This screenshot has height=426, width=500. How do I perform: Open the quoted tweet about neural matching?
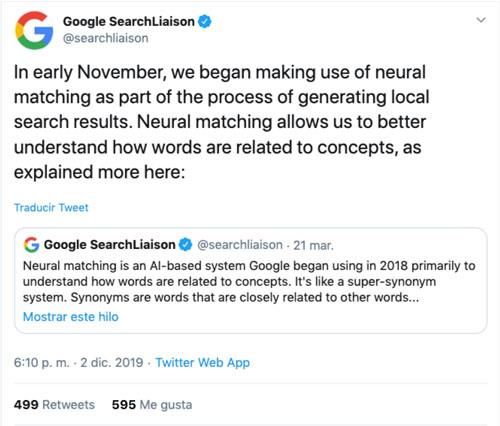251,281
